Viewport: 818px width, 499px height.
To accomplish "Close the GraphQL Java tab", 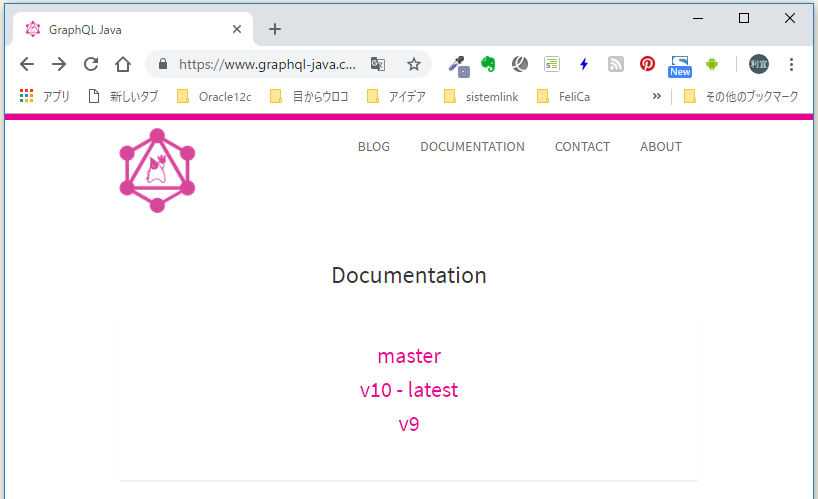I will coord(237,29).
